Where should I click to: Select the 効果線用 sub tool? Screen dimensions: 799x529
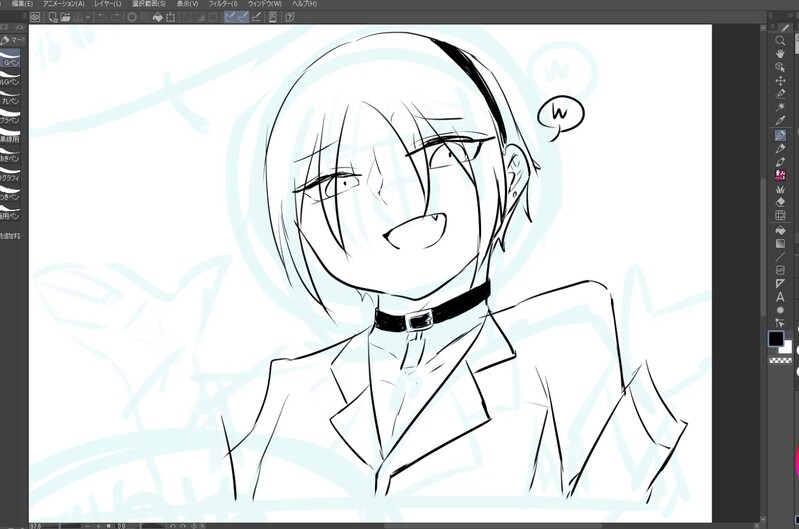[10, 135]
